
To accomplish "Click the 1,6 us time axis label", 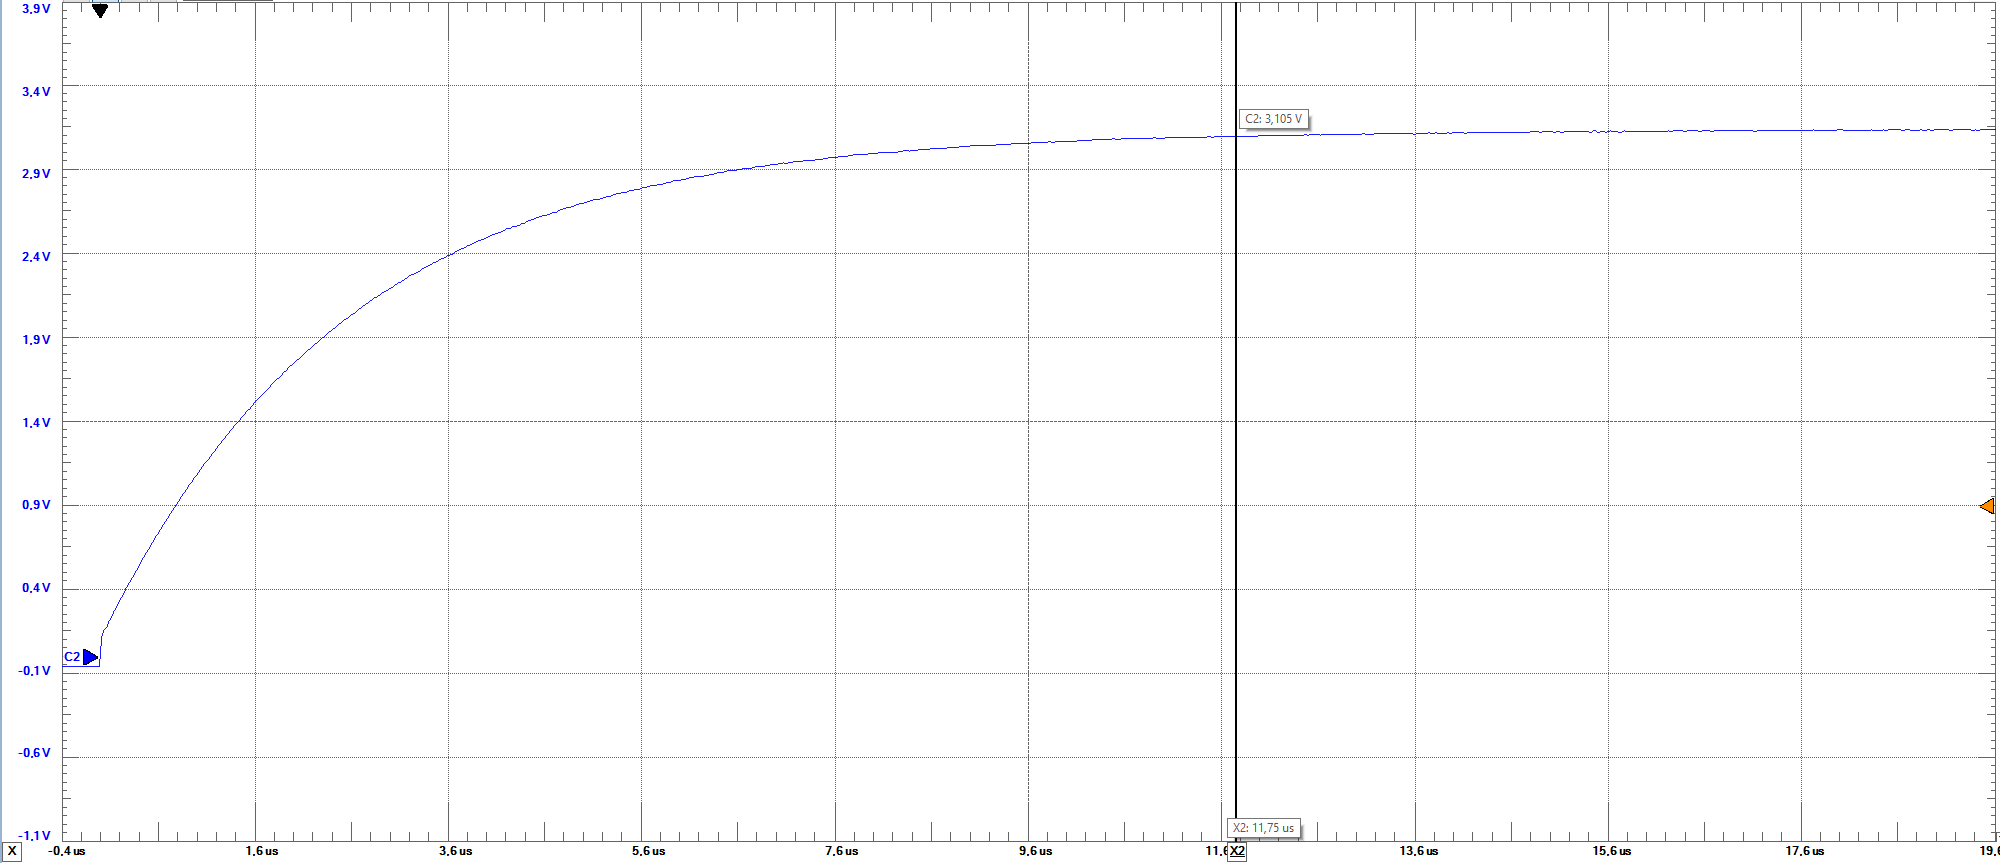I will tap(262, 851).
